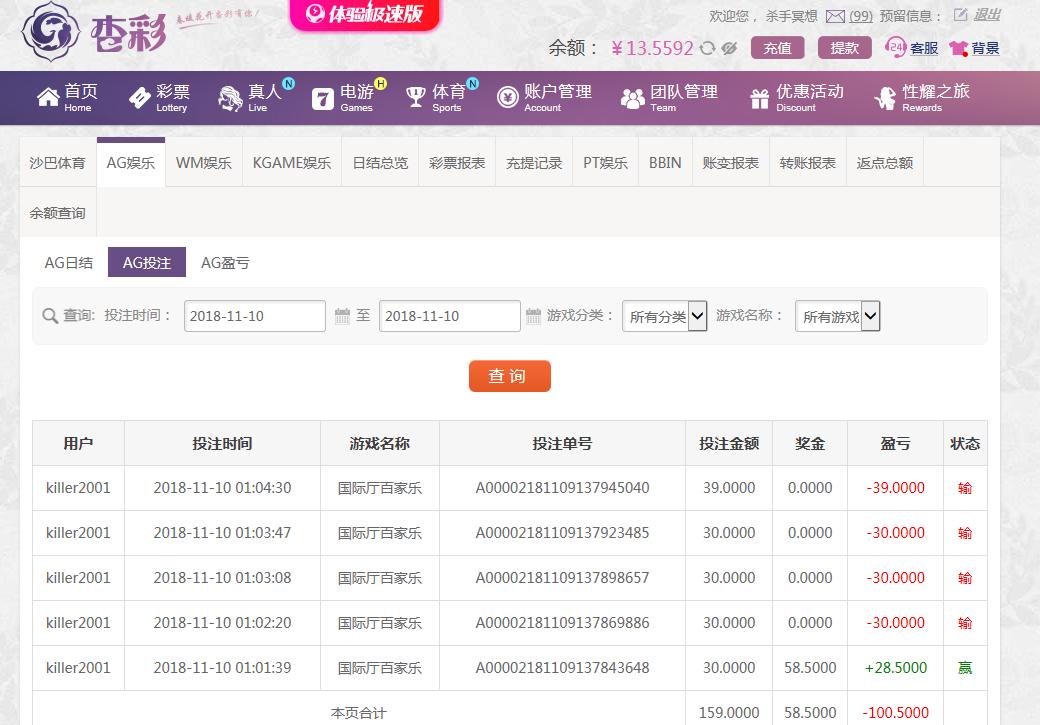The height and width of the screenshot is (725, 1040).
Task: Open 24-hour customer service (客服)
Action: [912, 48]
